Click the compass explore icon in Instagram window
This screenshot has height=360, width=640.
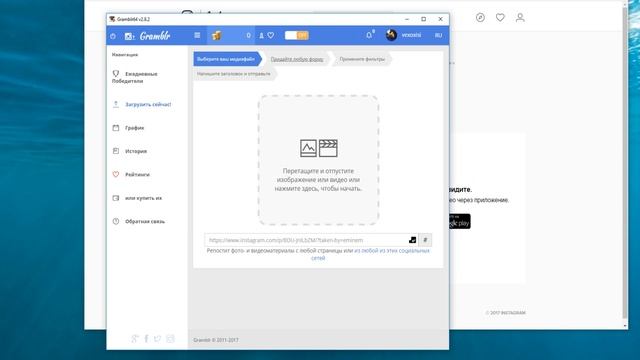point(480,18)
